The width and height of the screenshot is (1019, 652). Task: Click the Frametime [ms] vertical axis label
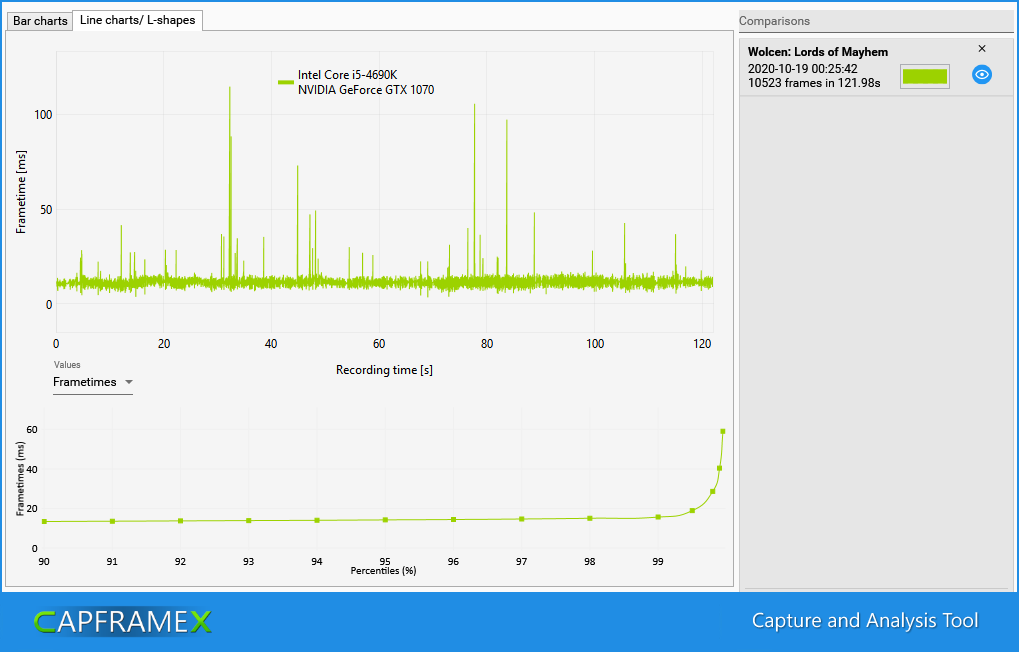pyautogui.click(x=21, y=192)
